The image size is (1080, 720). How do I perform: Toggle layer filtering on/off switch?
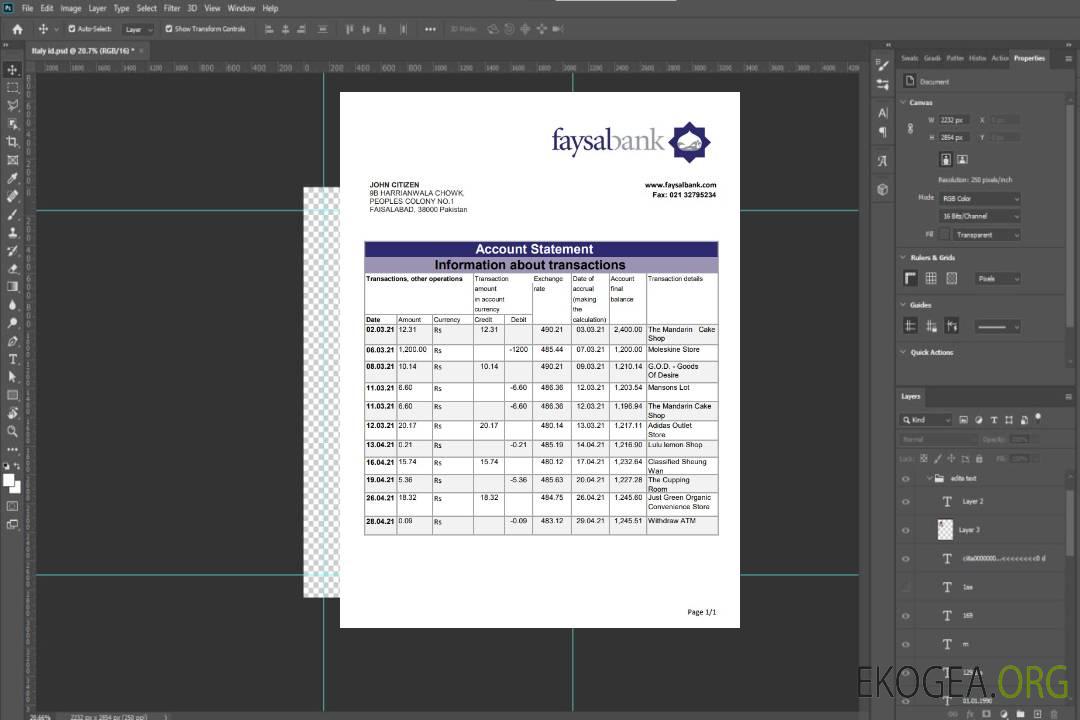tap(1038, 418)
